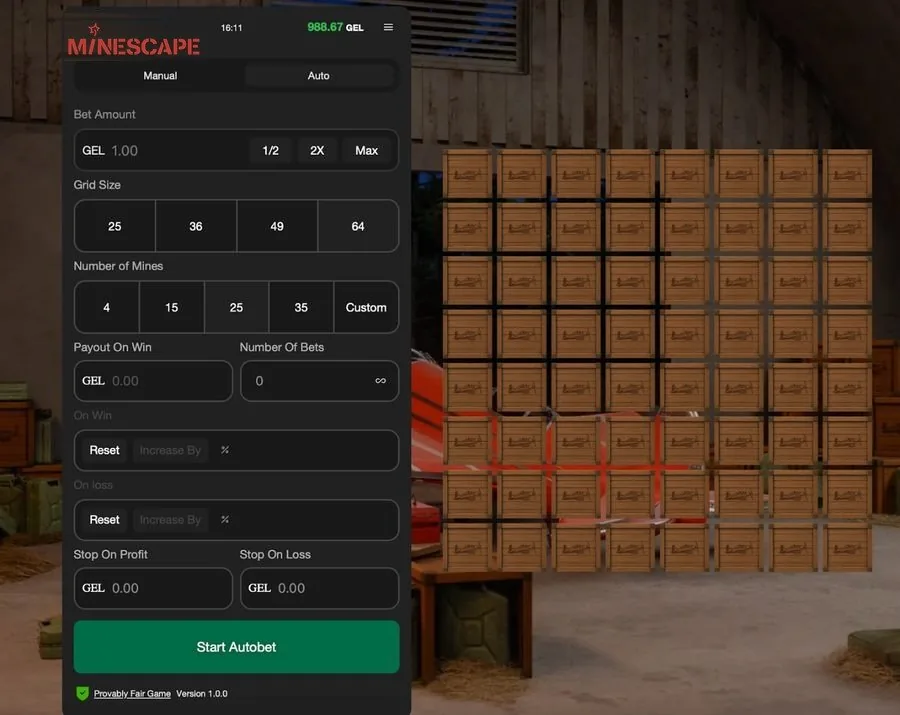Select grid size 36
Viewport: 900px width, 715px height.
196,226
